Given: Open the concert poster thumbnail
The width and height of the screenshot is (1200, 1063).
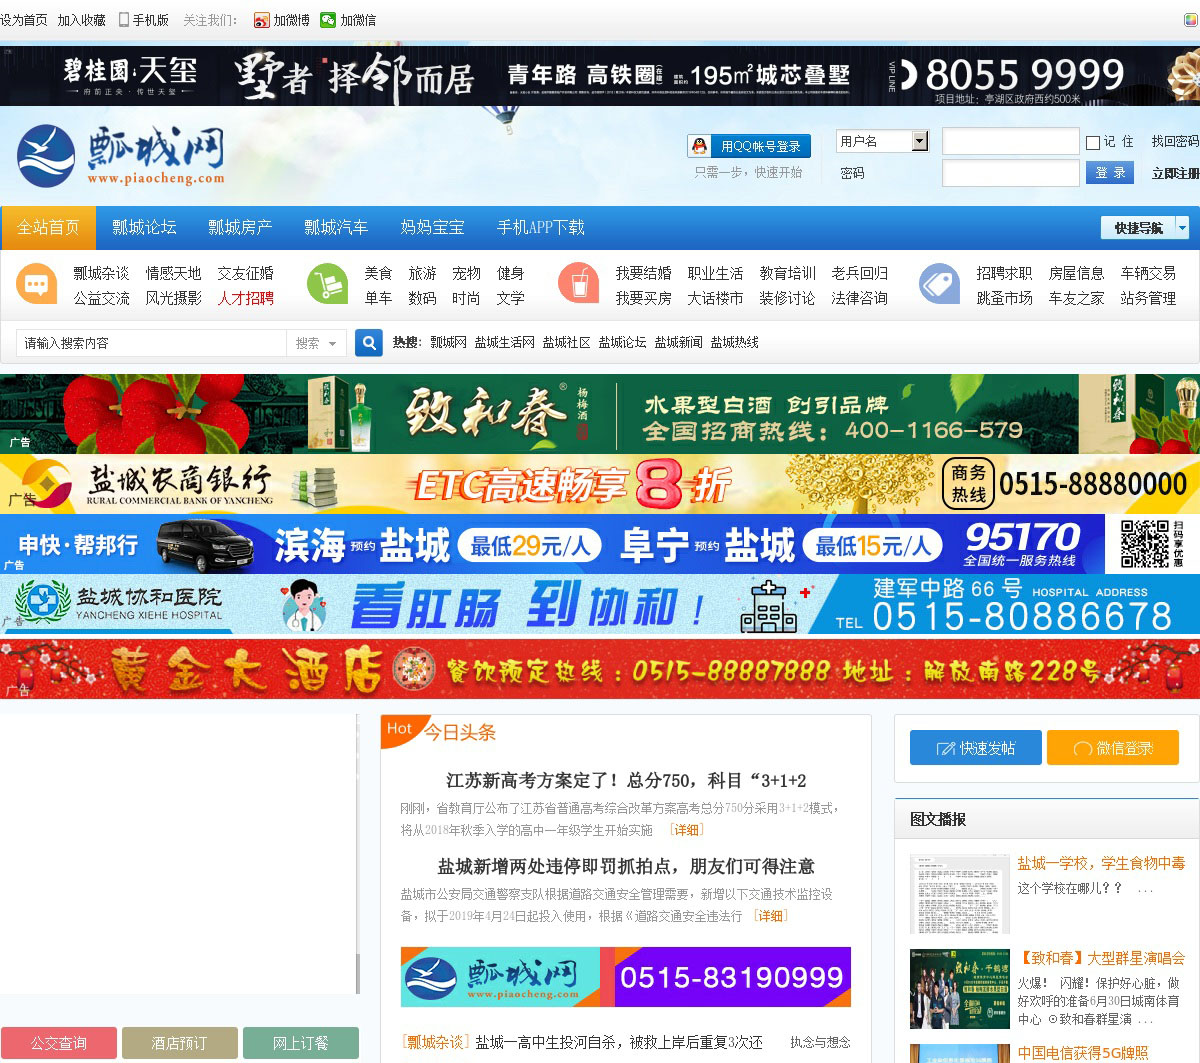Looking at the screenshot, I should [960, 989].
